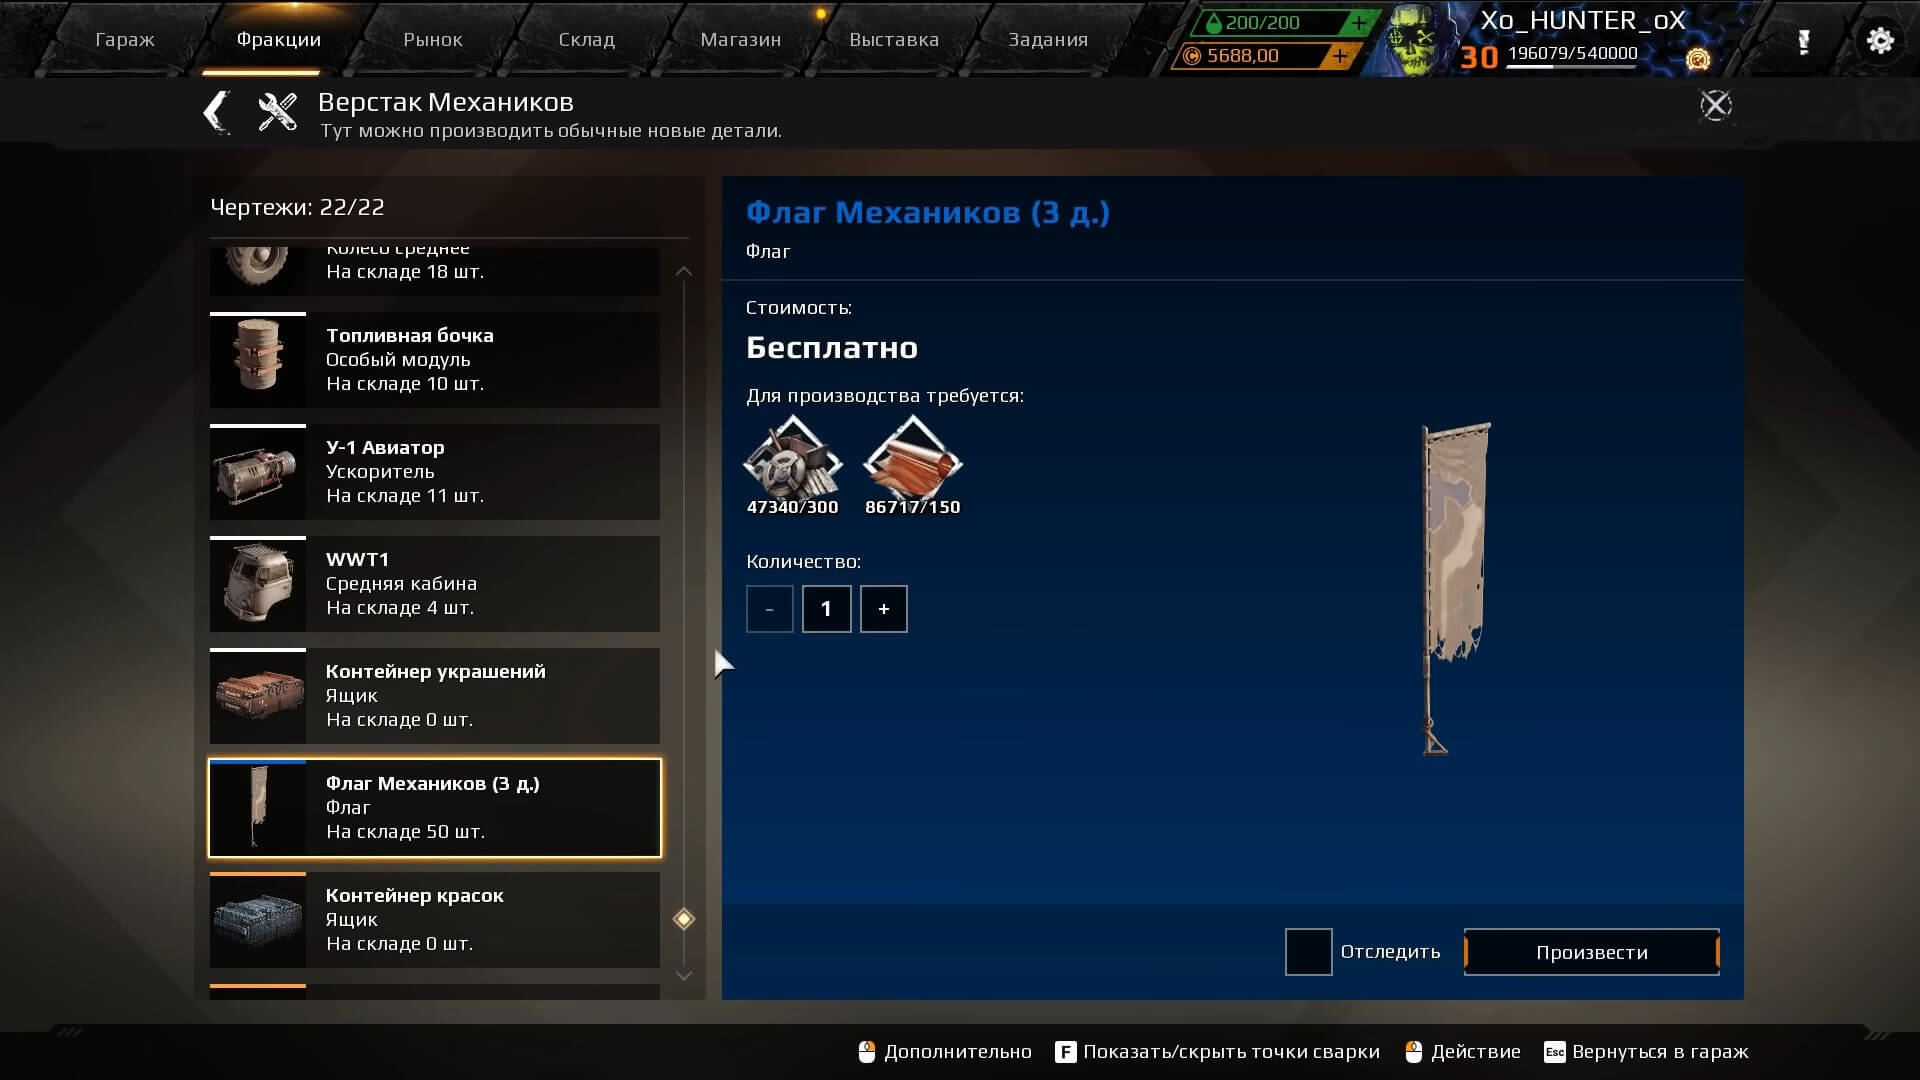Add coins with the orange plus icon
Viewport: 1920px width, 1080px height.
click(1339, 56)
